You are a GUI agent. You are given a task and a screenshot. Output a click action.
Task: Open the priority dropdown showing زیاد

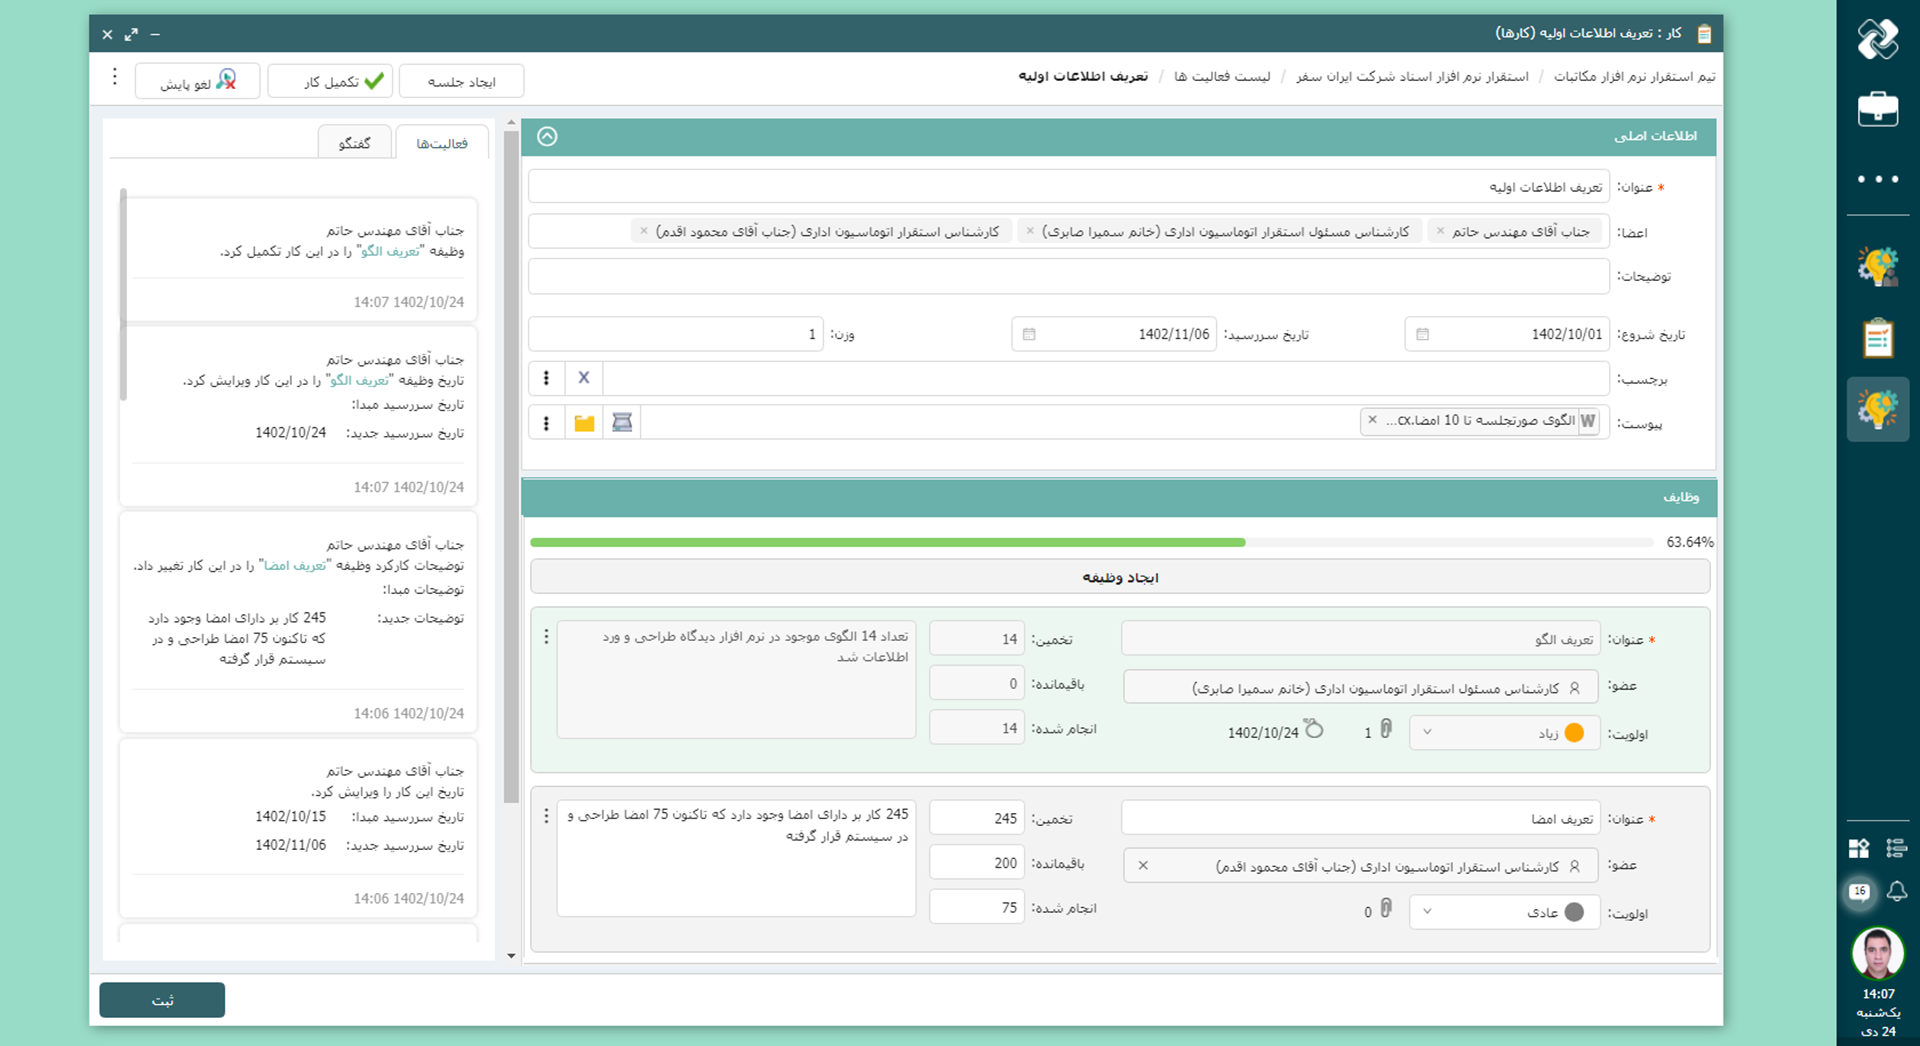[1503, 733]
